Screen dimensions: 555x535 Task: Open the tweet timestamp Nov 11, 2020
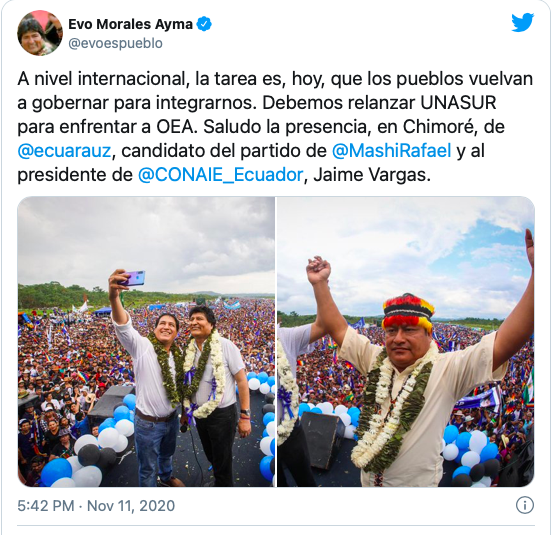click(131, 506)
